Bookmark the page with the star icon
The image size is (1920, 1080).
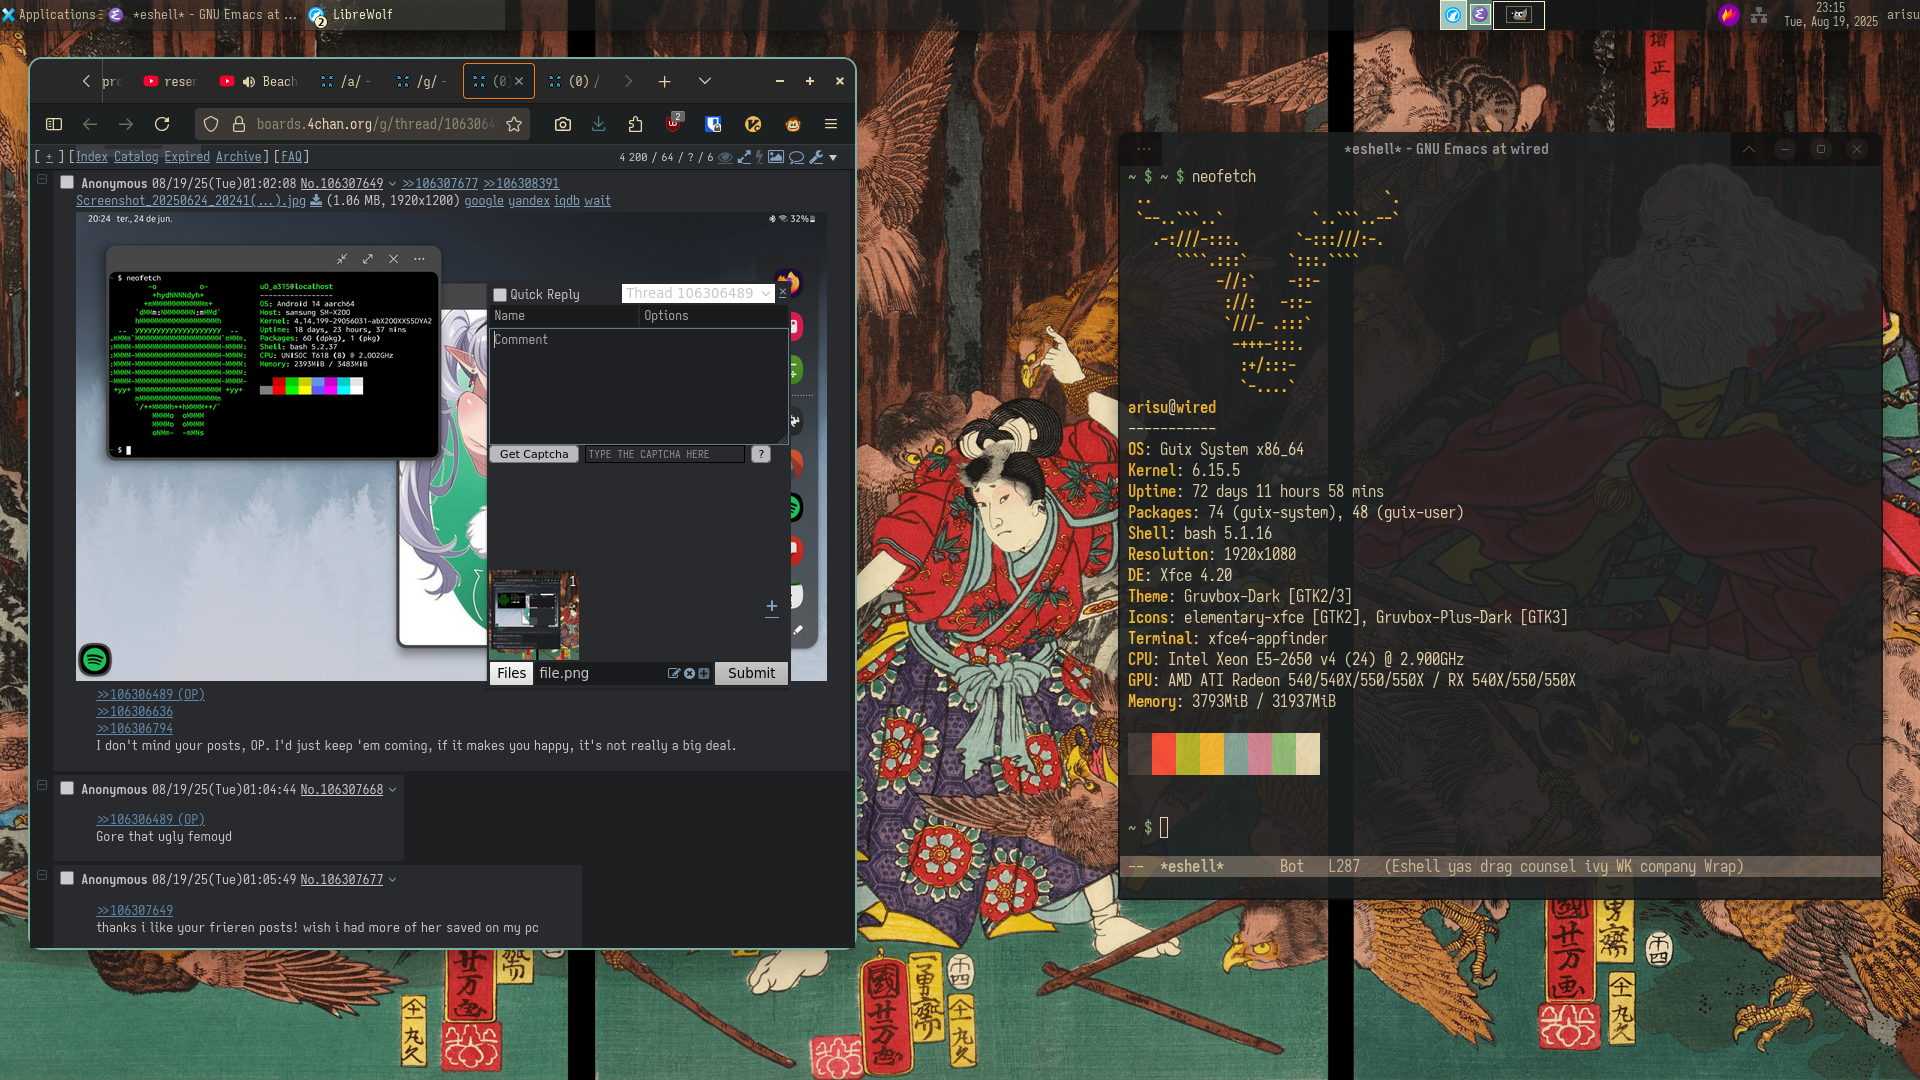point(514,124)
